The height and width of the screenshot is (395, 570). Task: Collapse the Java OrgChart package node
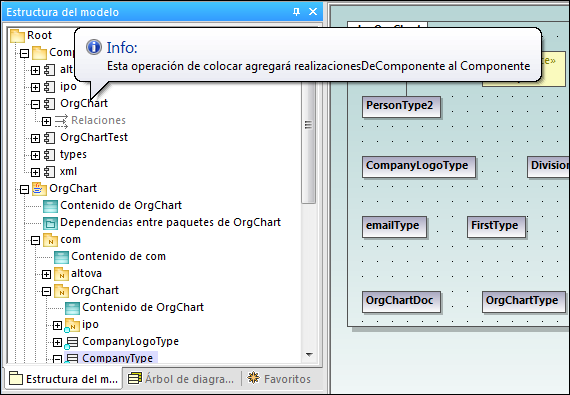[24, 189]
